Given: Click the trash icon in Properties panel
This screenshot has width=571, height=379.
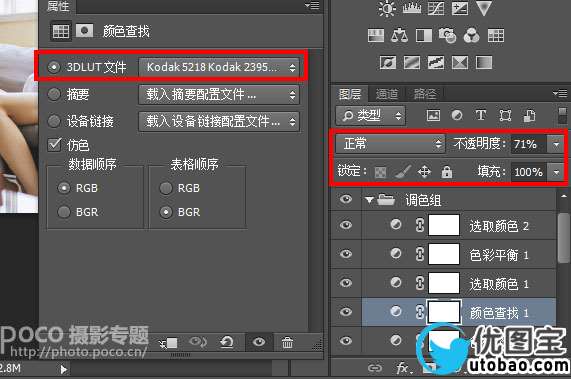Looking at the screenshot, I should 287,342.
